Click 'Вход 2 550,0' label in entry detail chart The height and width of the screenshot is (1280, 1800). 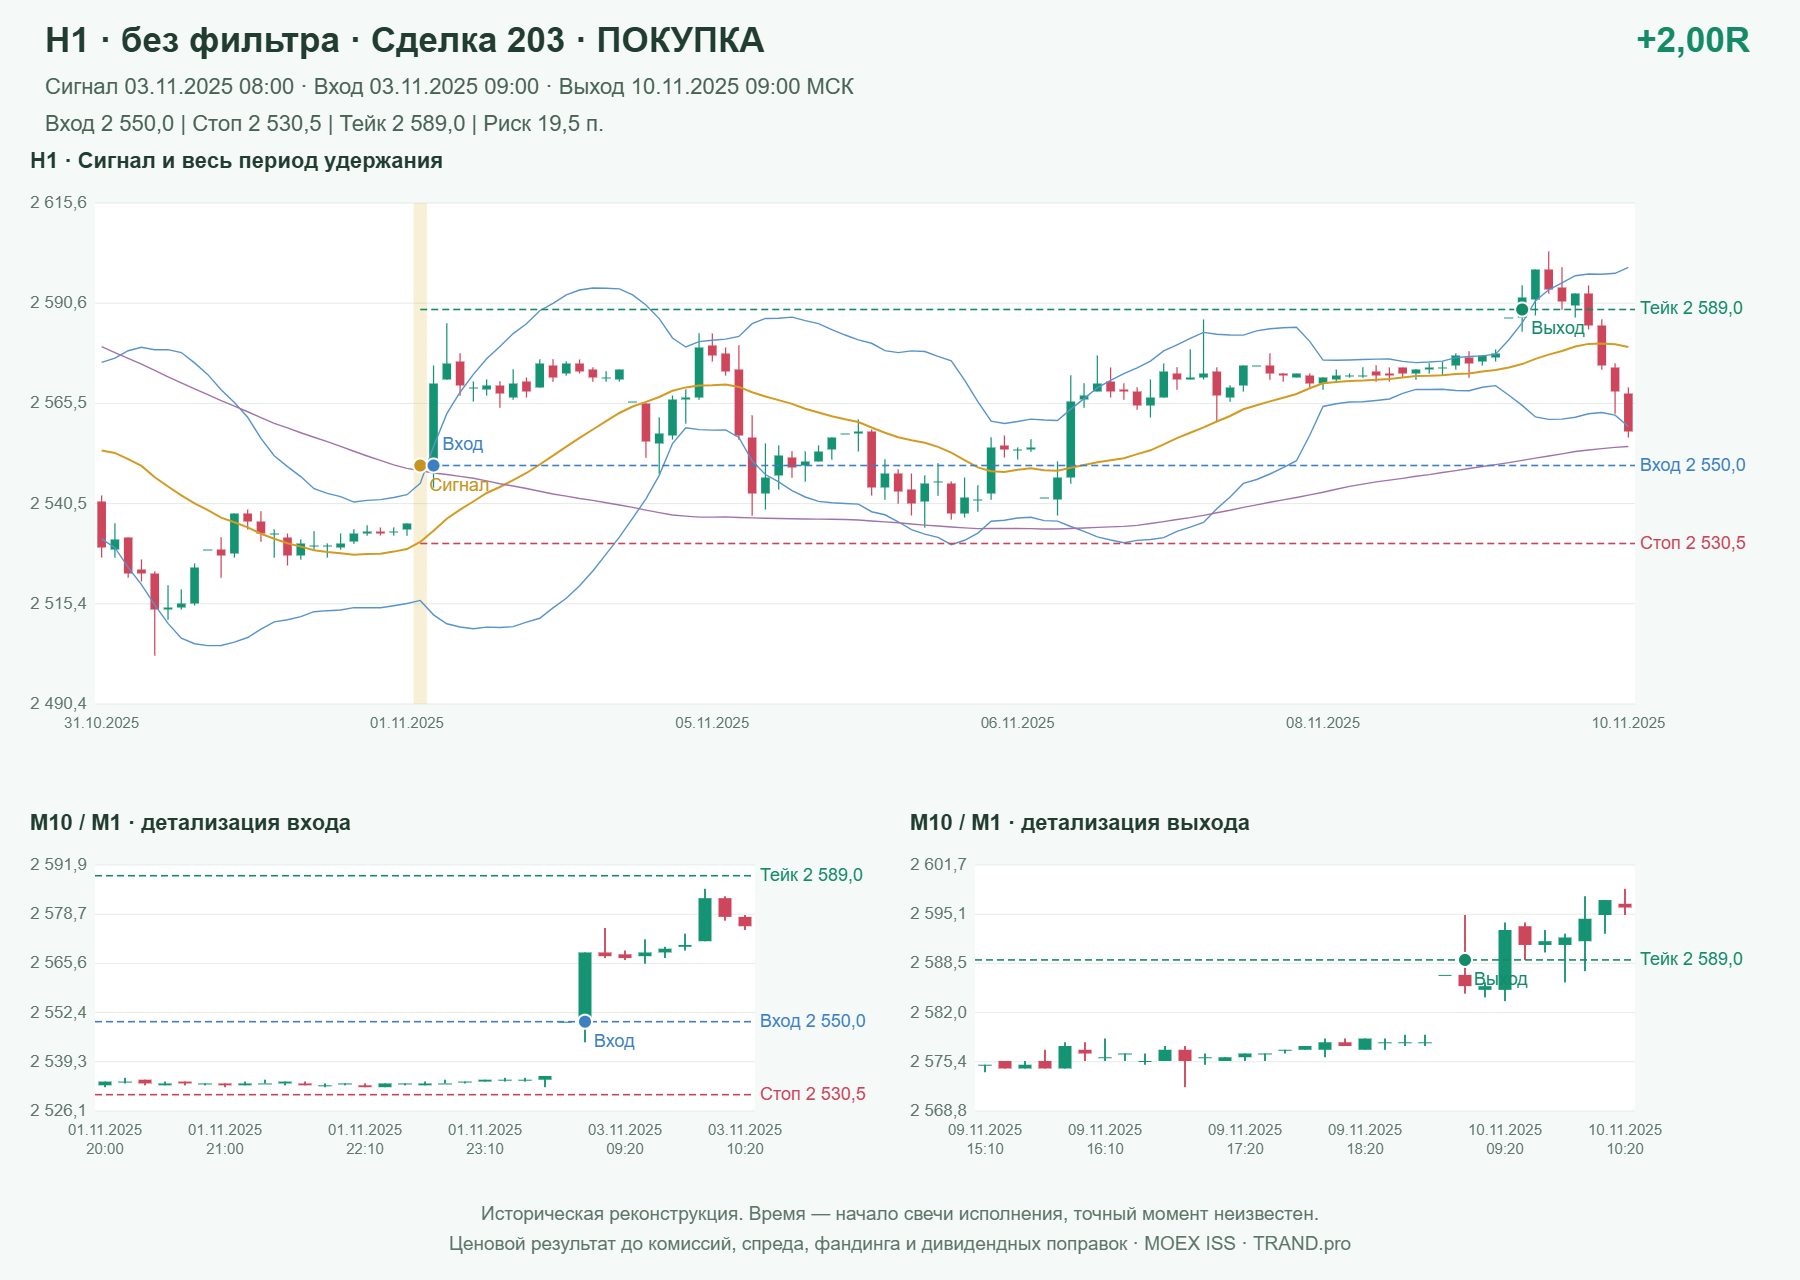click(812, 1021)
